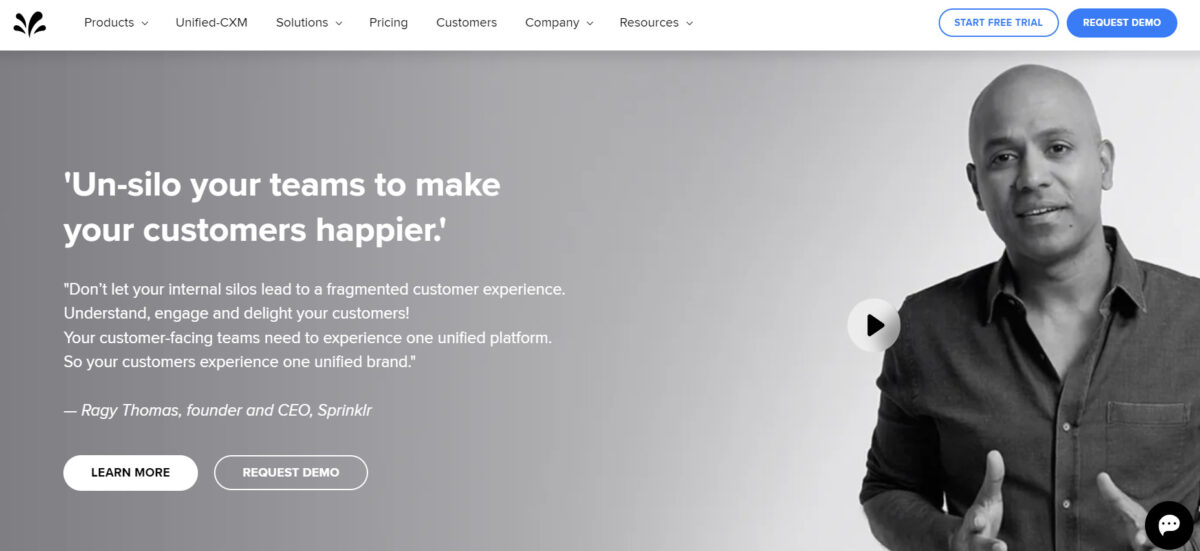Screen dimensions: 1200x551
Task: Click the 'Un-silo your teams' headline
Action: tap(282, 207)
